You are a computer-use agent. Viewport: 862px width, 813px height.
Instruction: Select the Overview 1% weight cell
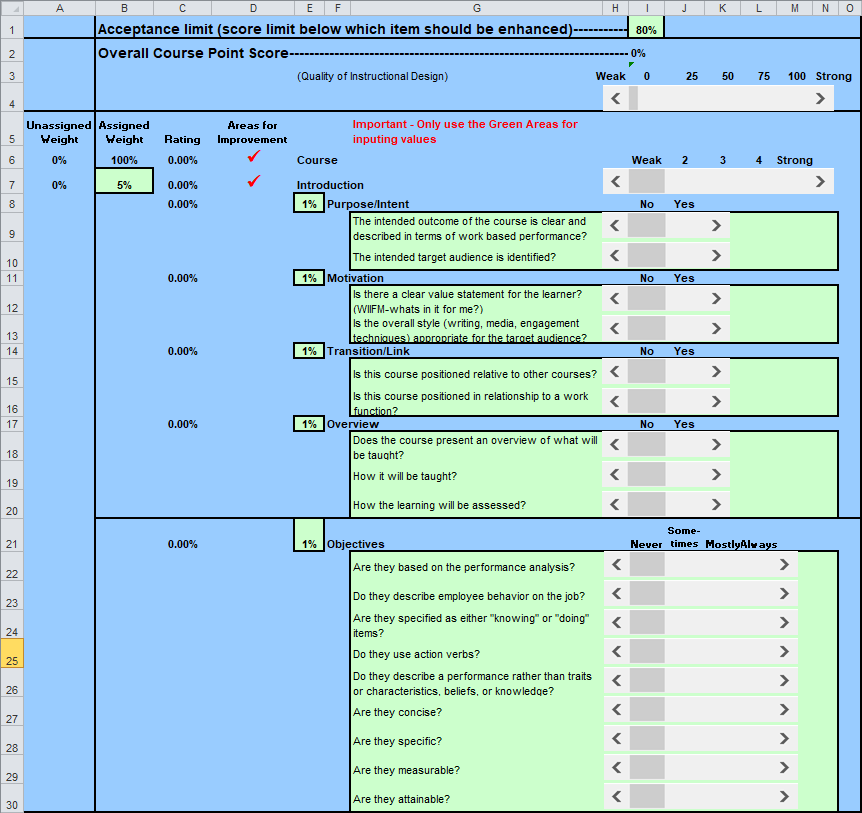(309, 424)
